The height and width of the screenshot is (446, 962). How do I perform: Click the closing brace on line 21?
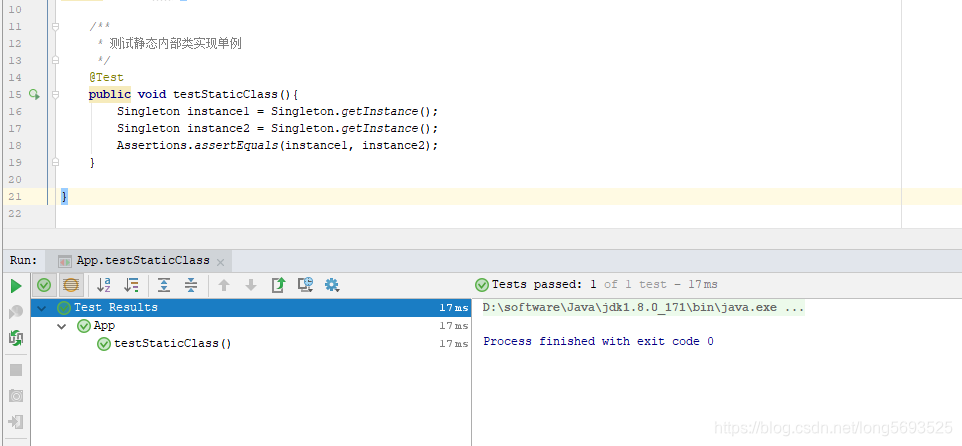click(x=64, y=197)
